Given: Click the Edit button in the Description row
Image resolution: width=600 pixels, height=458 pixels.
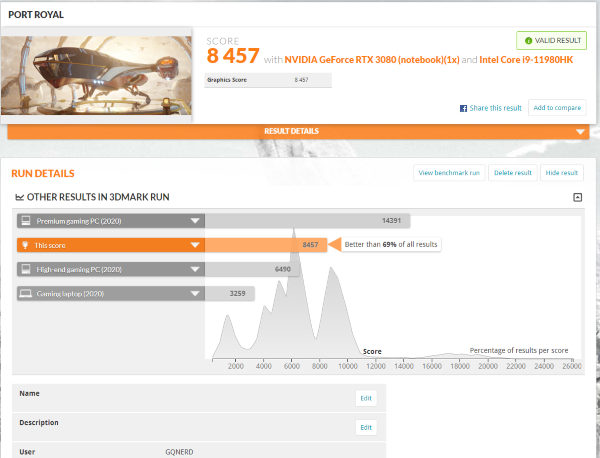Looking at the screenshot, I should coord(366,427).
